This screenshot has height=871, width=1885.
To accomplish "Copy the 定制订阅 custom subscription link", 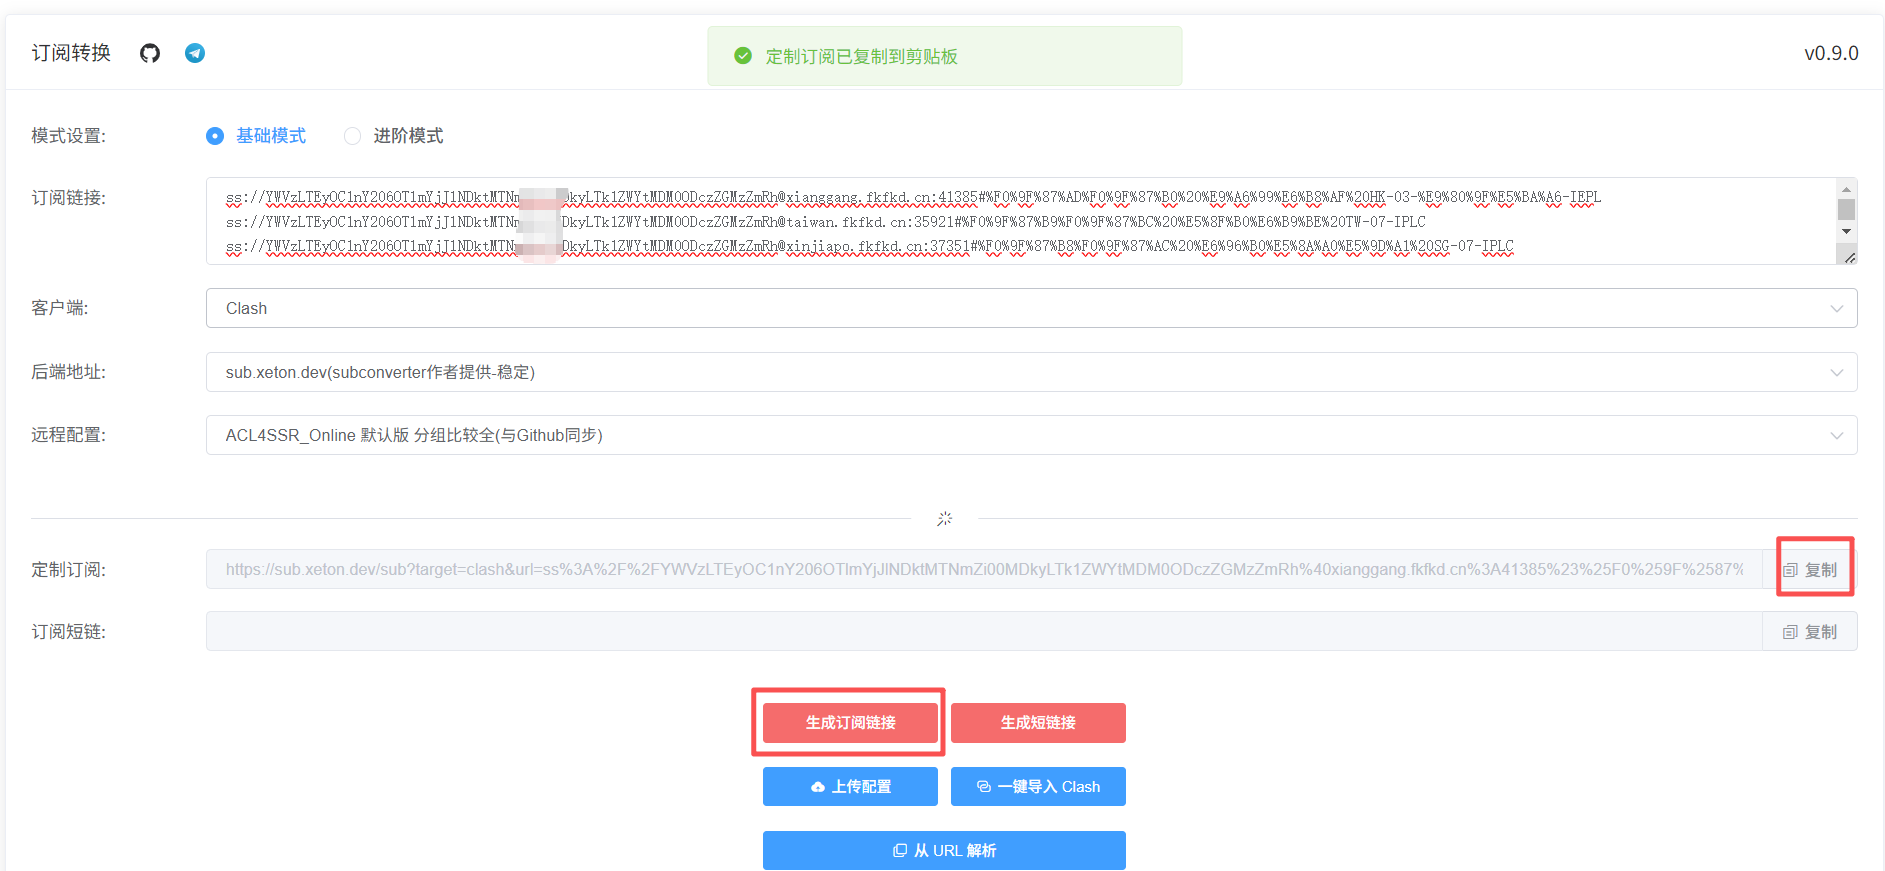I will pyautogui.click(x=1811, y=569).
